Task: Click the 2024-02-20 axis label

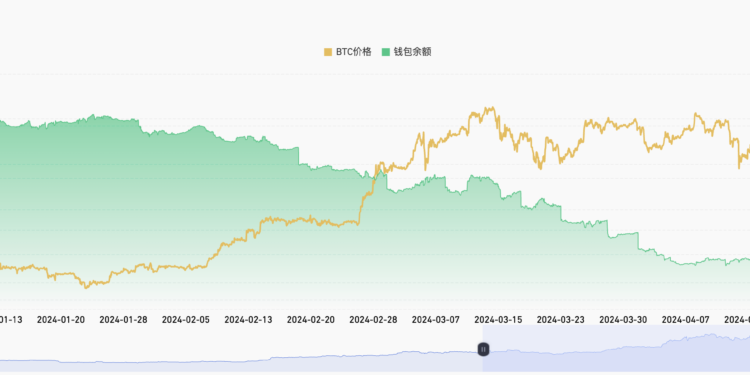Action: coord(311,320)
